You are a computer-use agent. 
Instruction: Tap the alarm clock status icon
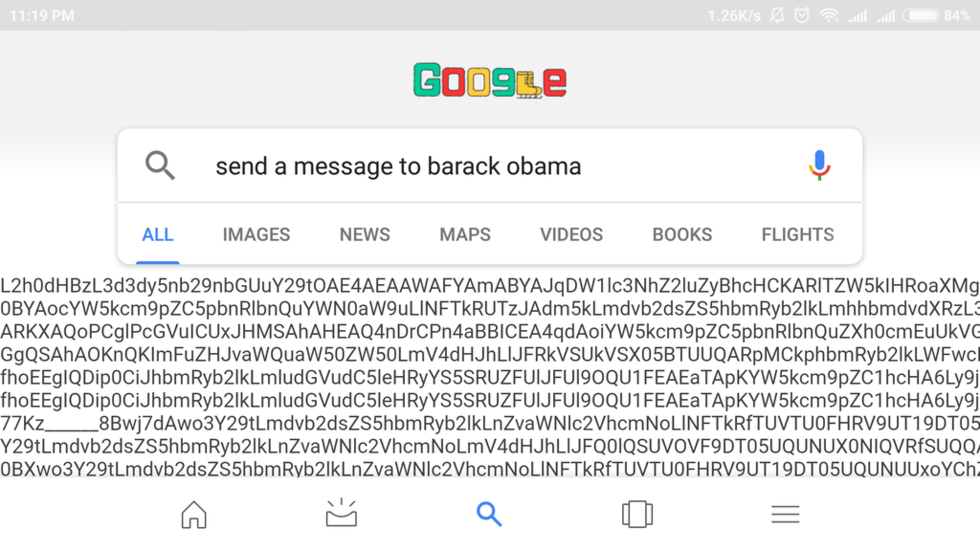pyautogui.click(x=802, y=16)
